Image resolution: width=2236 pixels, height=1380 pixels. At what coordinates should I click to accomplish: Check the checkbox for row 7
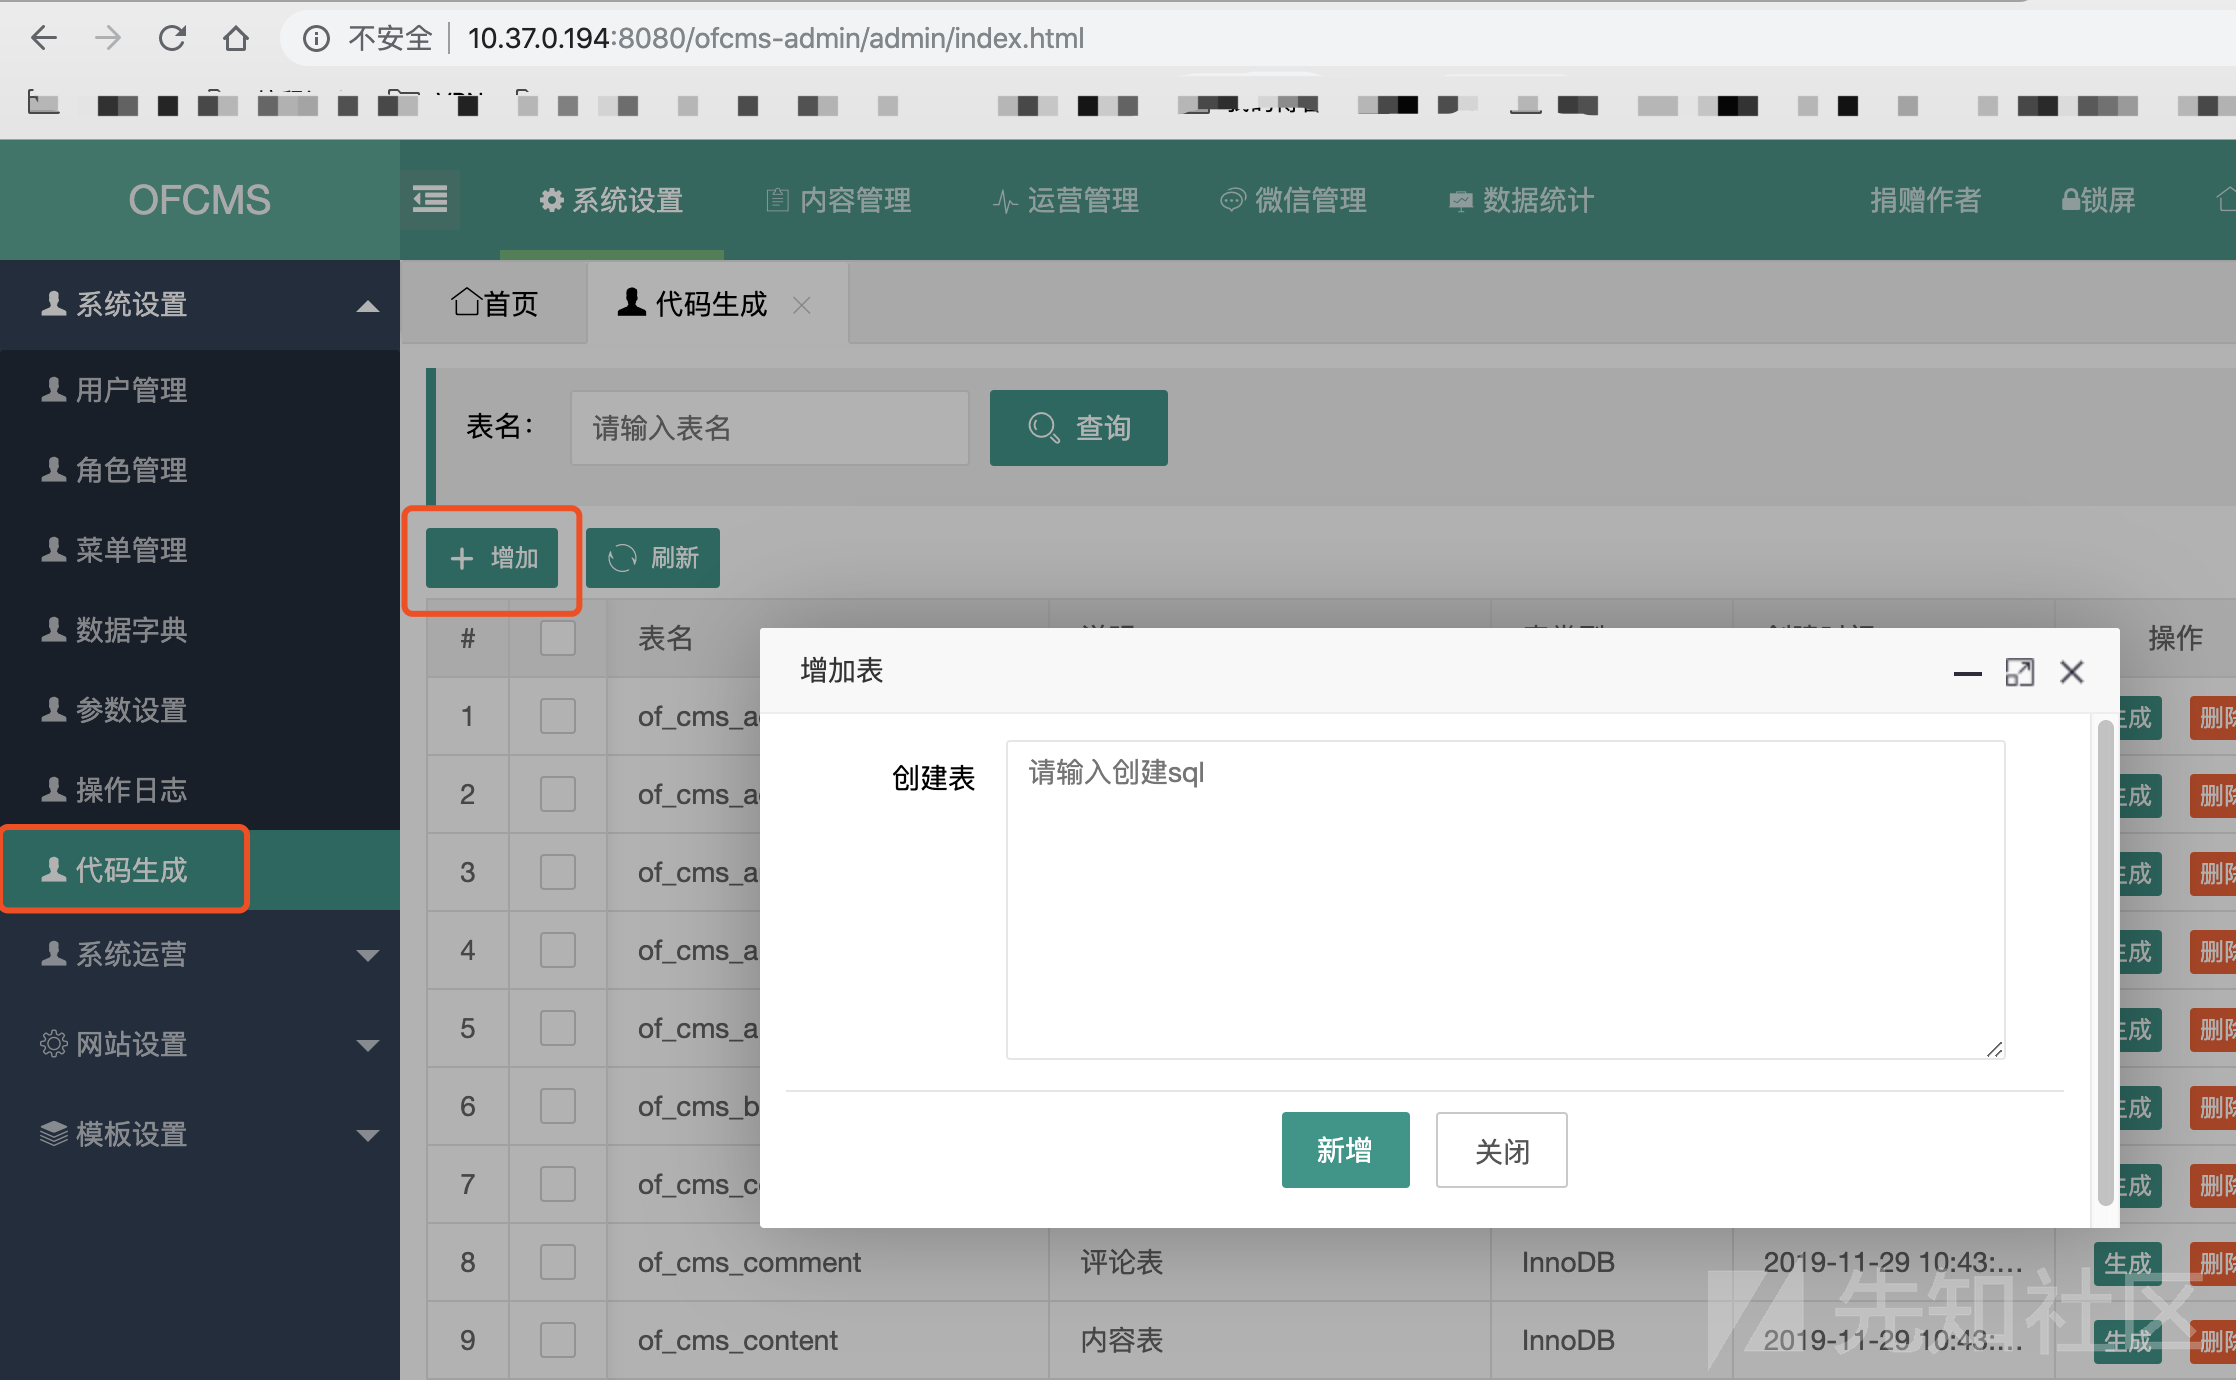tap(558, 1184)
